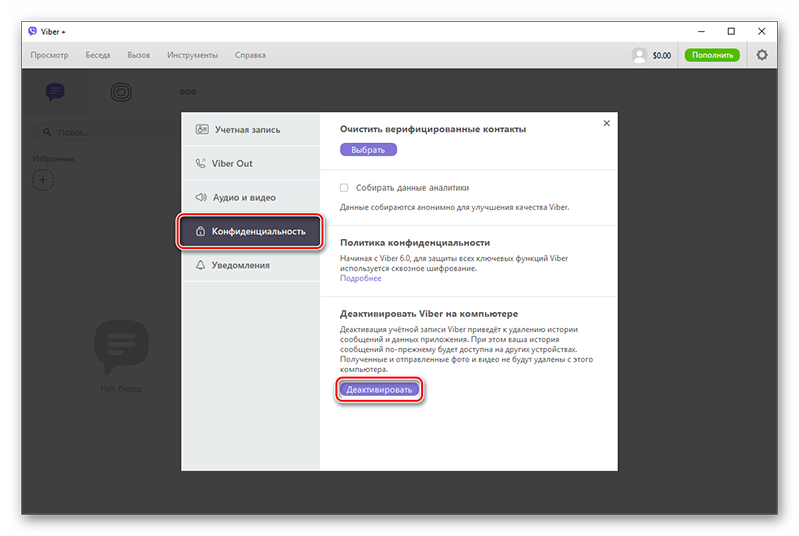Click the Избранные label

(x=54, y=158)
